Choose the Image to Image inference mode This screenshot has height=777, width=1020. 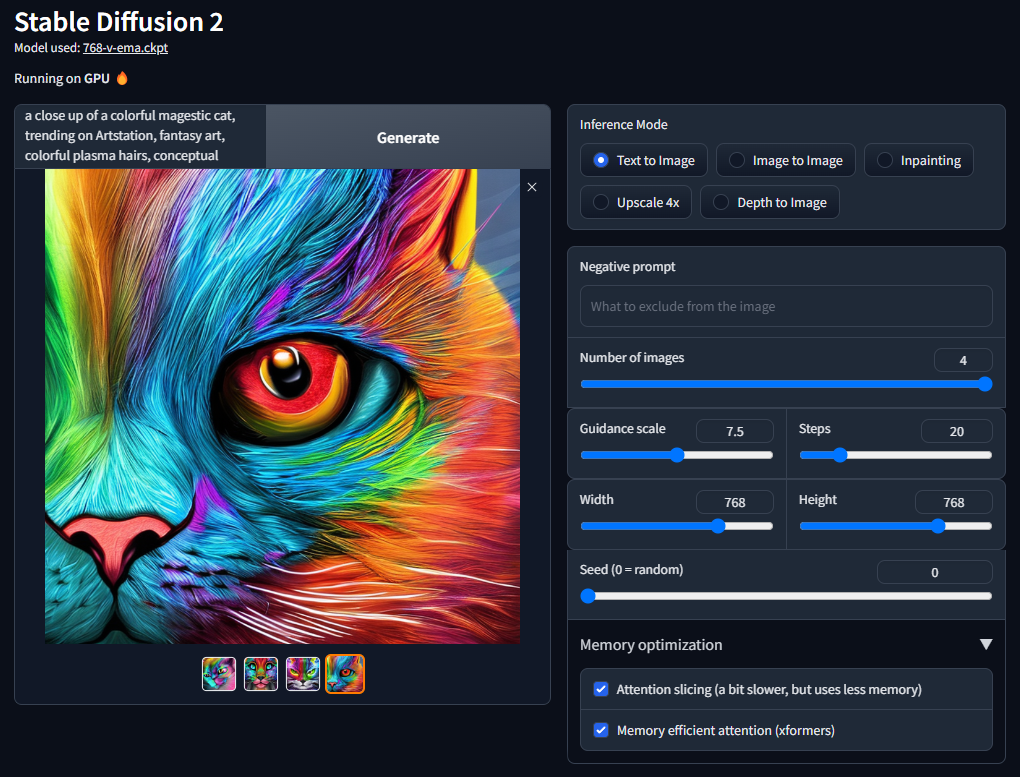[785, 160]
